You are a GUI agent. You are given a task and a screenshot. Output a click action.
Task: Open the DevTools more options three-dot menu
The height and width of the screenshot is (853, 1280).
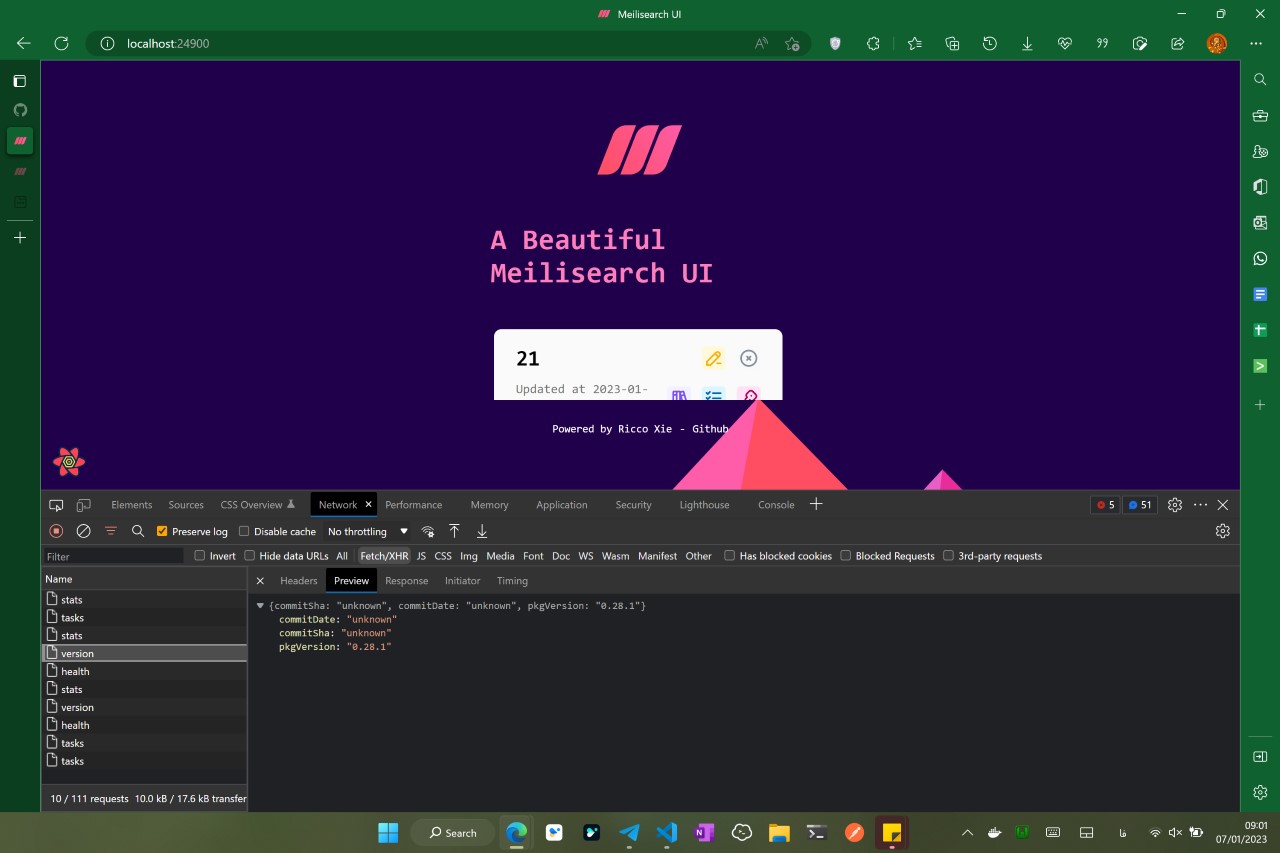[x=1200, y=505]
